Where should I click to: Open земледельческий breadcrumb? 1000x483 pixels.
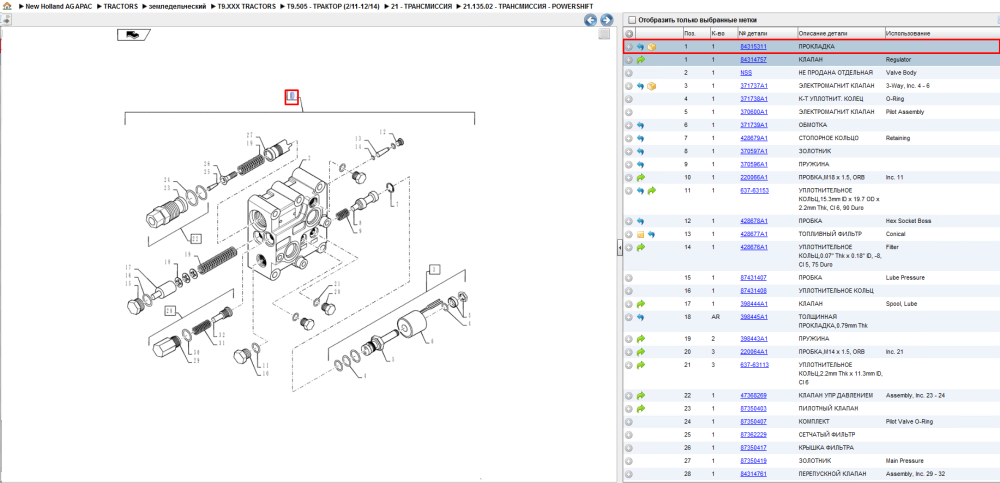(177, 6)
